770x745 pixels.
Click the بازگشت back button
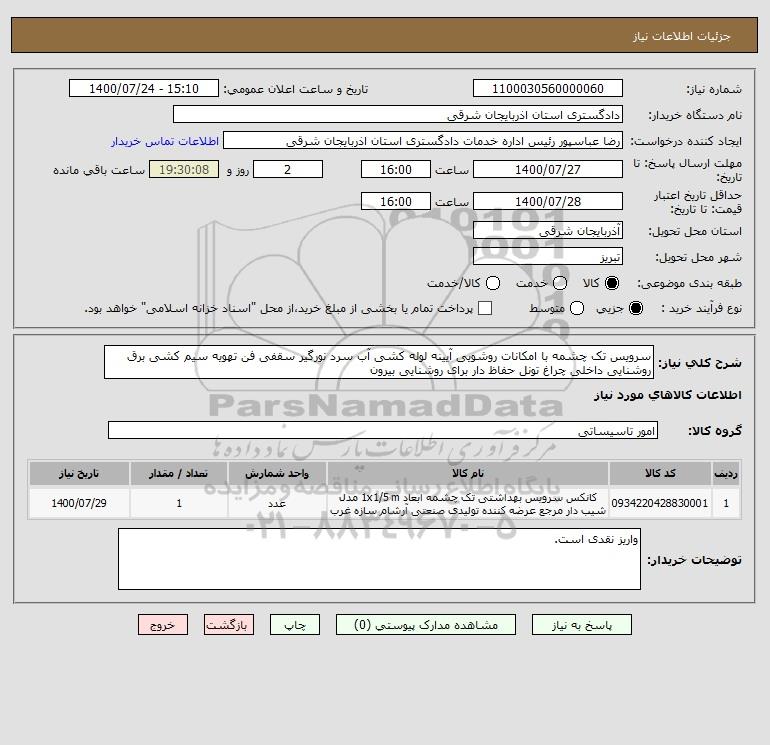[x=229, y=625]
